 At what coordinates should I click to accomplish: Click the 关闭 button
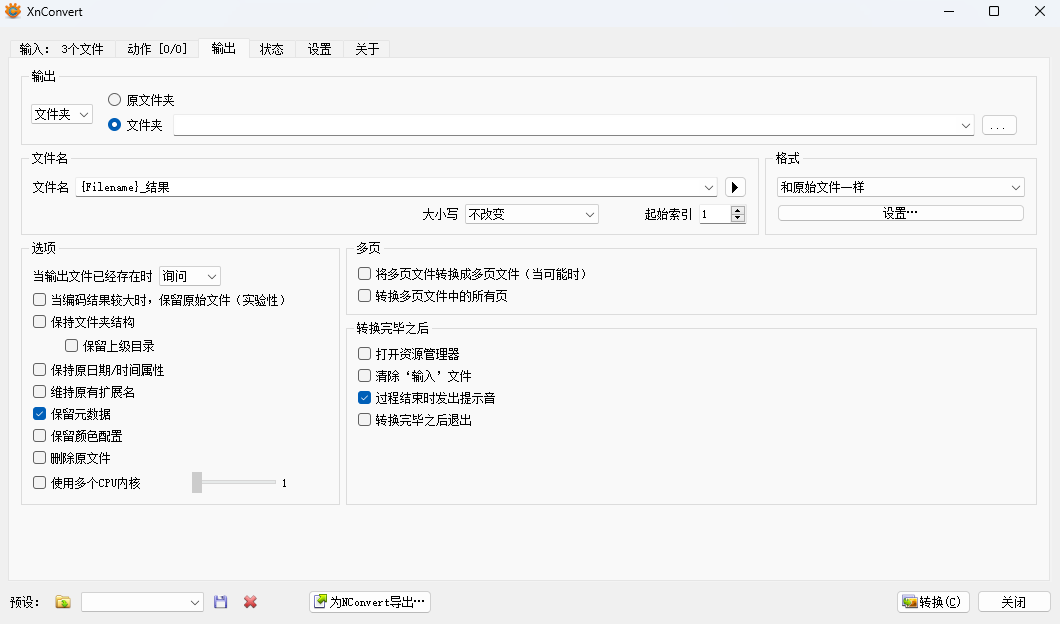coord(1013,602)
